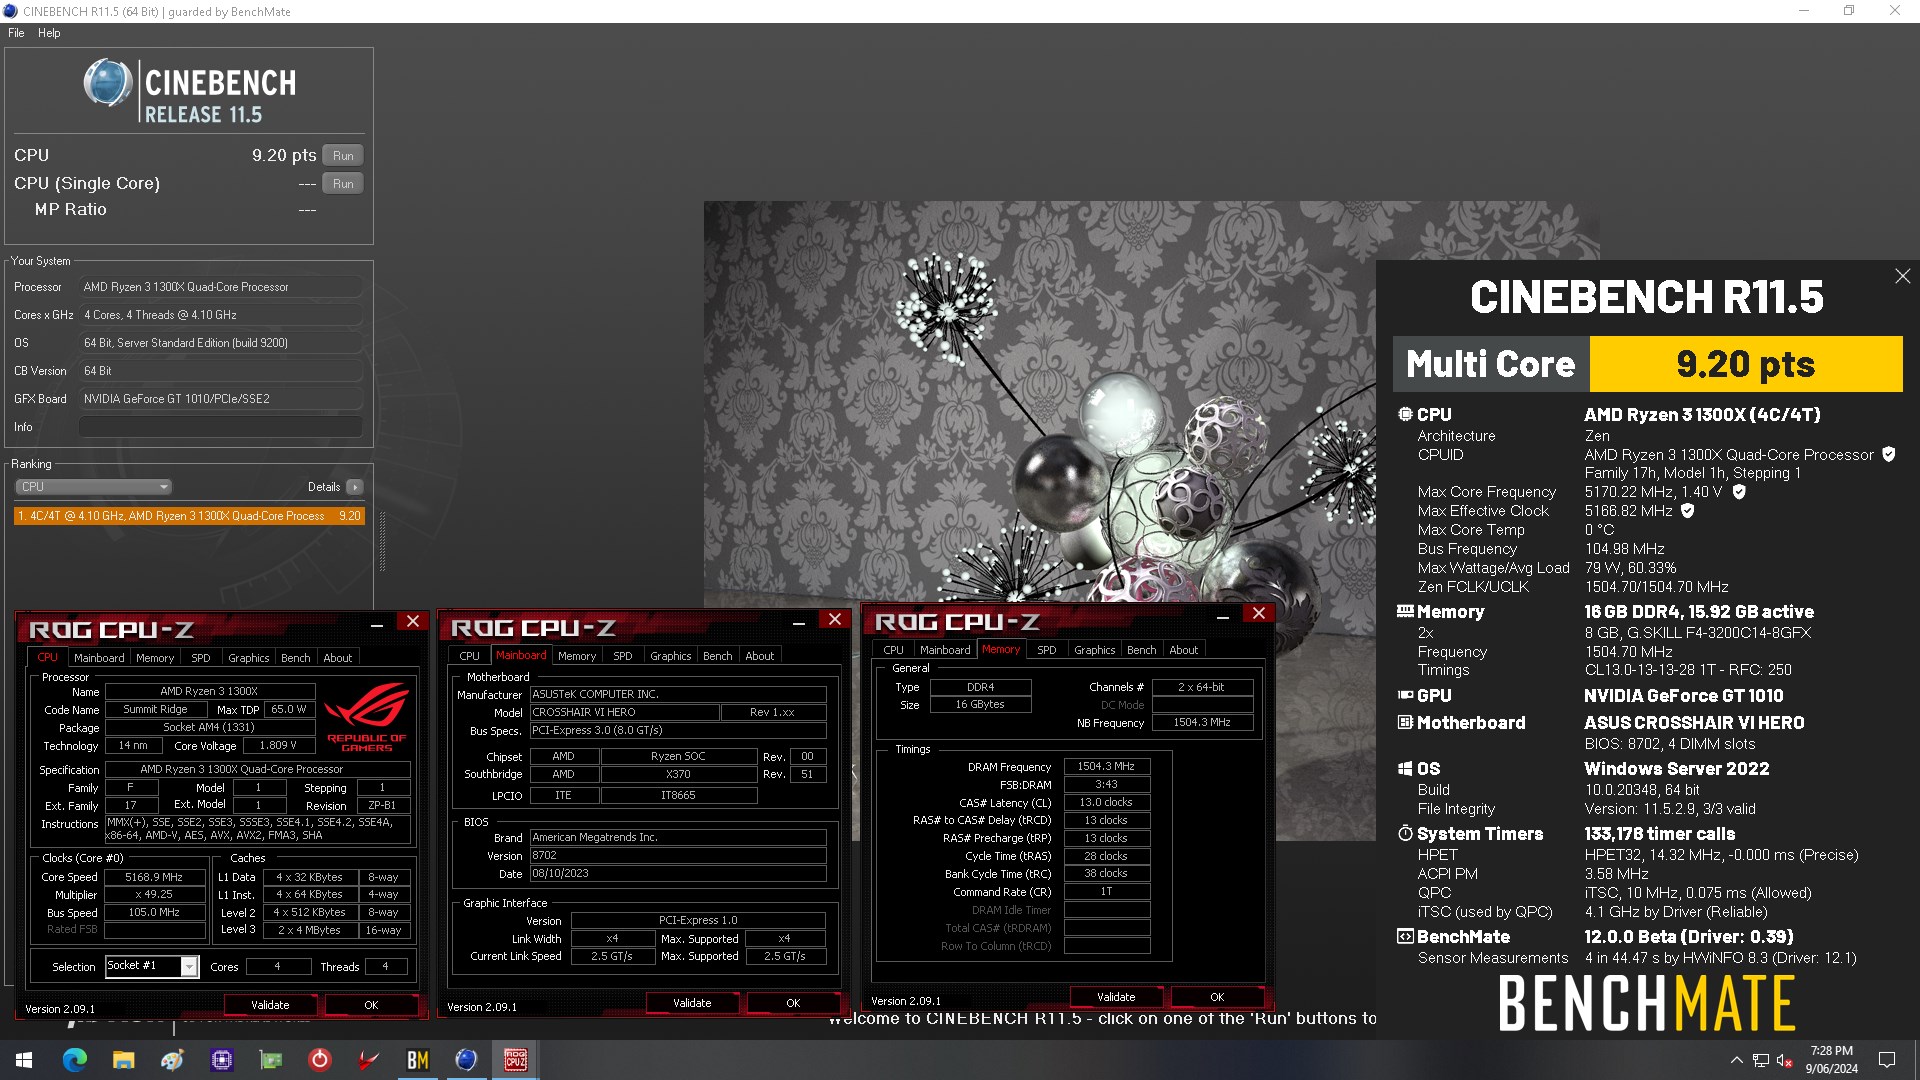Click the Info input field
This screenshot has height=1080, width=1920.
pyautogui.click(x=221, y=427)
